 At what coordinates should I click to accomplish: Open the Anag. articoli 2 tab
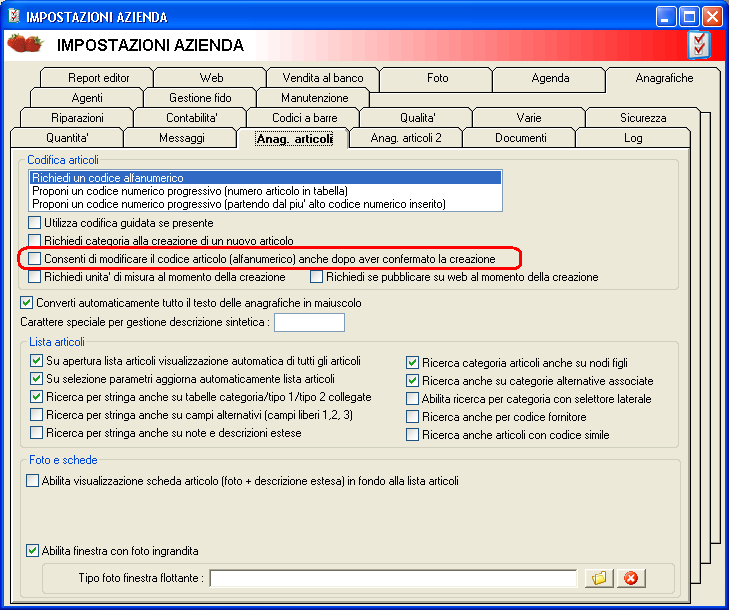tap(406, 138)
